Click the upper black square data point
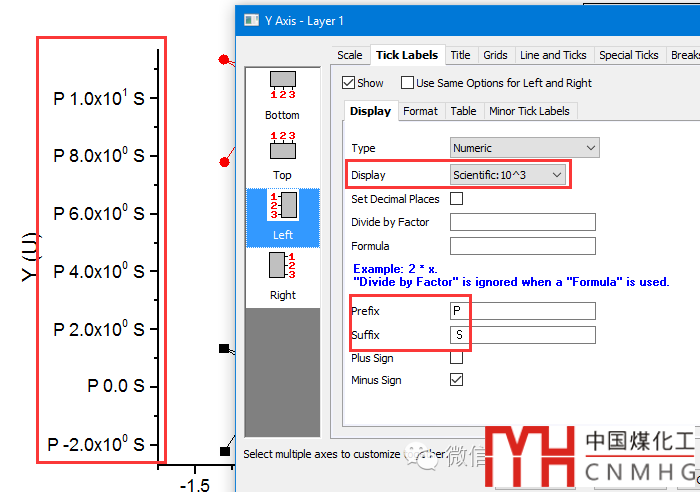700x492 pixels. (225, 348)
